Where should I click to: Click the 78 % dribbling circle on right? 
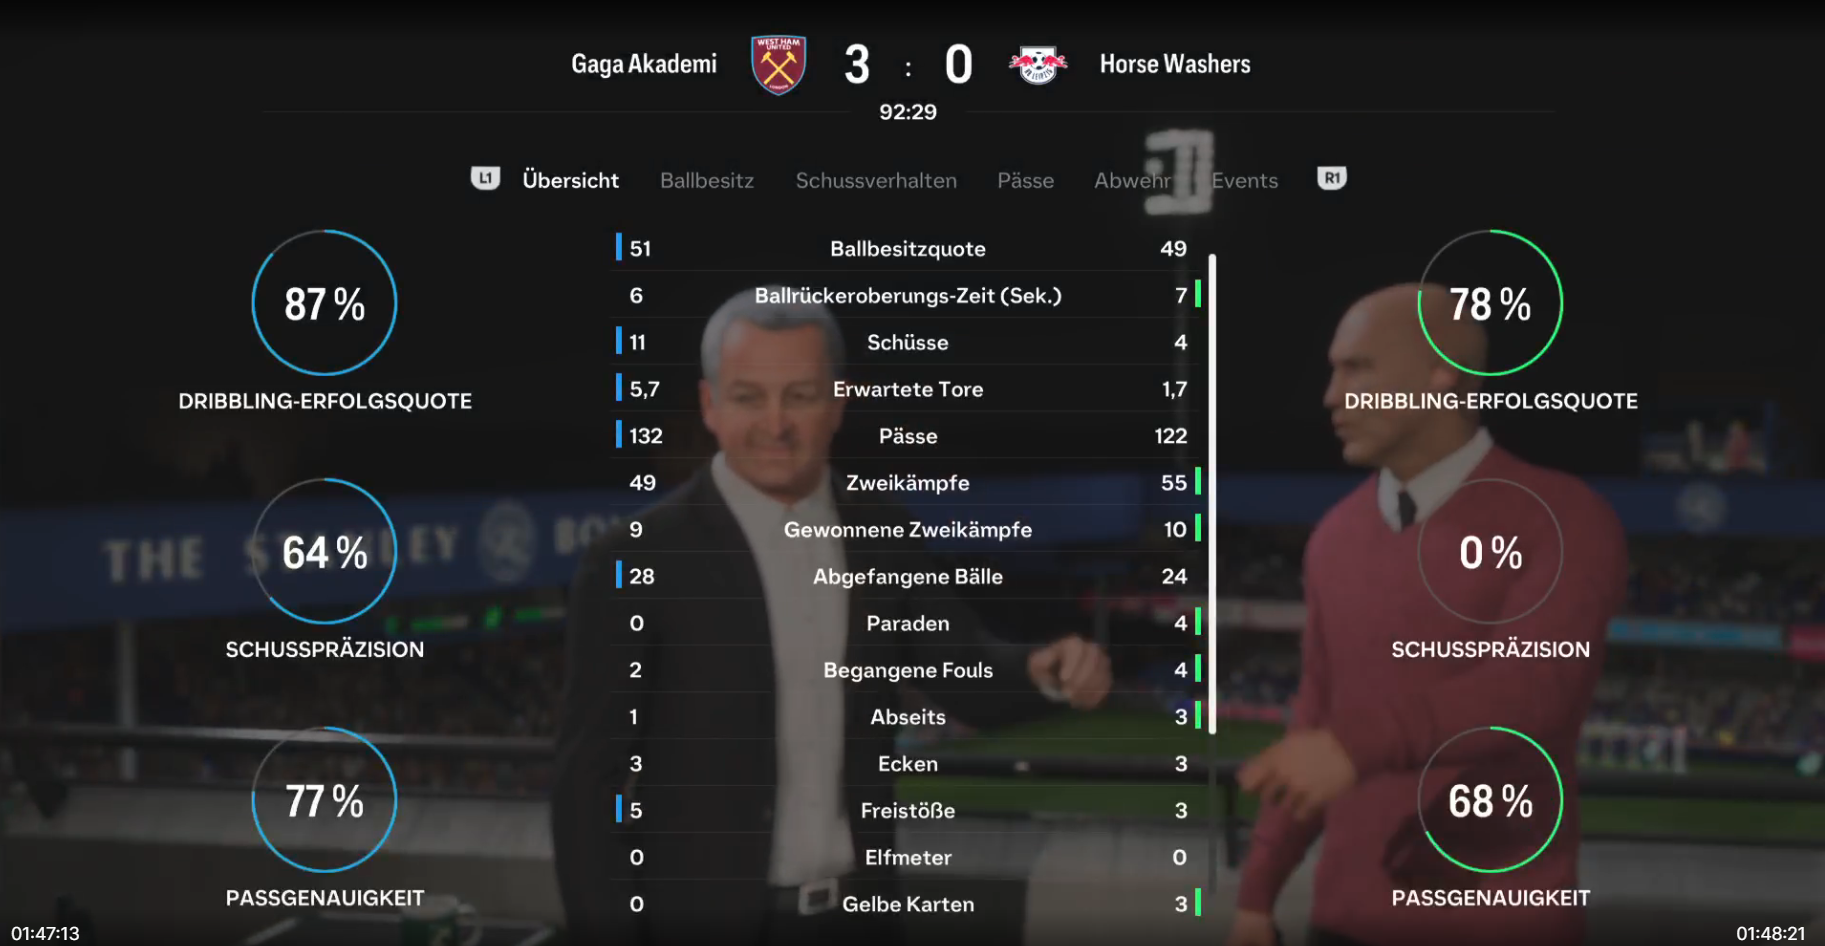(x=1490, y=303)
